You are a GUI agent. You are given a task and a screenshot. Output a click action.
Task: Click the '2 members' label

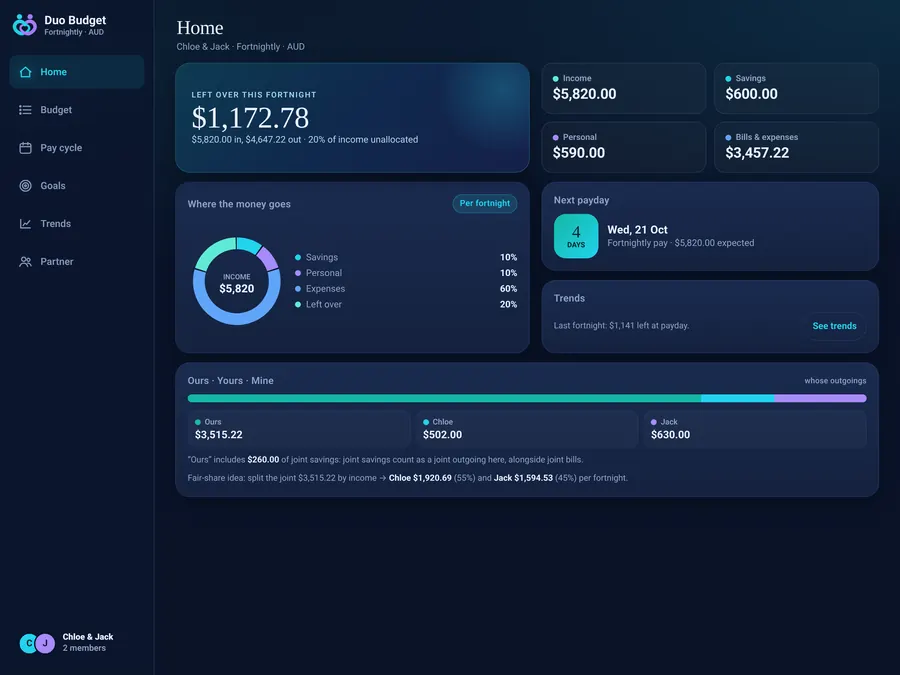(84, 648)
